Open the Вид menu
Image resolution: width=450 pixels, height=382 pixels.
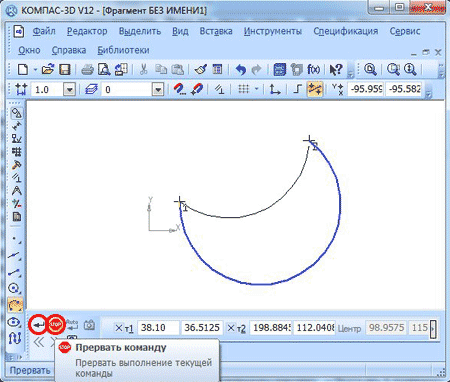180,31
